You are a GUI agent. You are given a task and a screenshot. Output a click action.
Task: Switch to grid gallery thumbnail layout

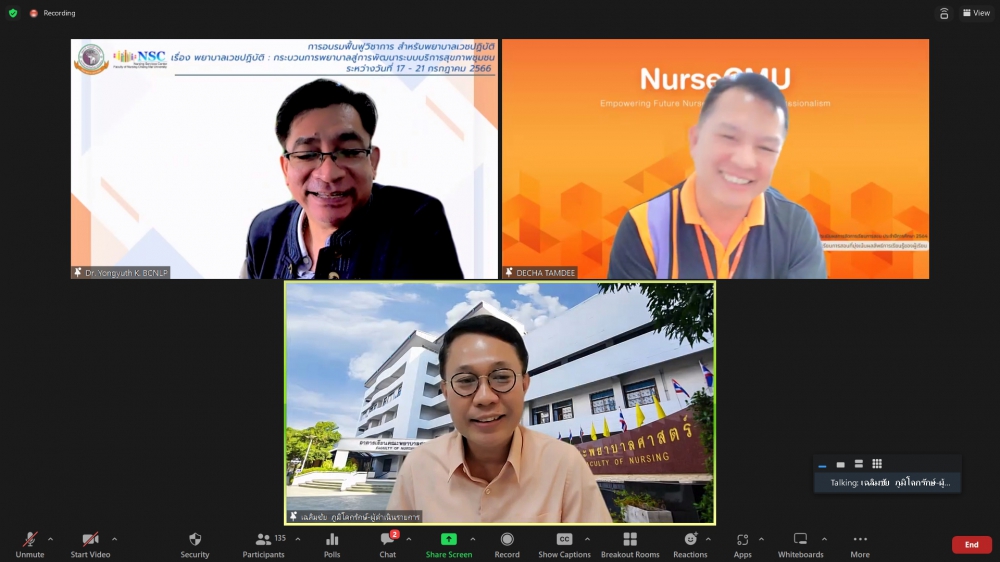coord(877,464)
